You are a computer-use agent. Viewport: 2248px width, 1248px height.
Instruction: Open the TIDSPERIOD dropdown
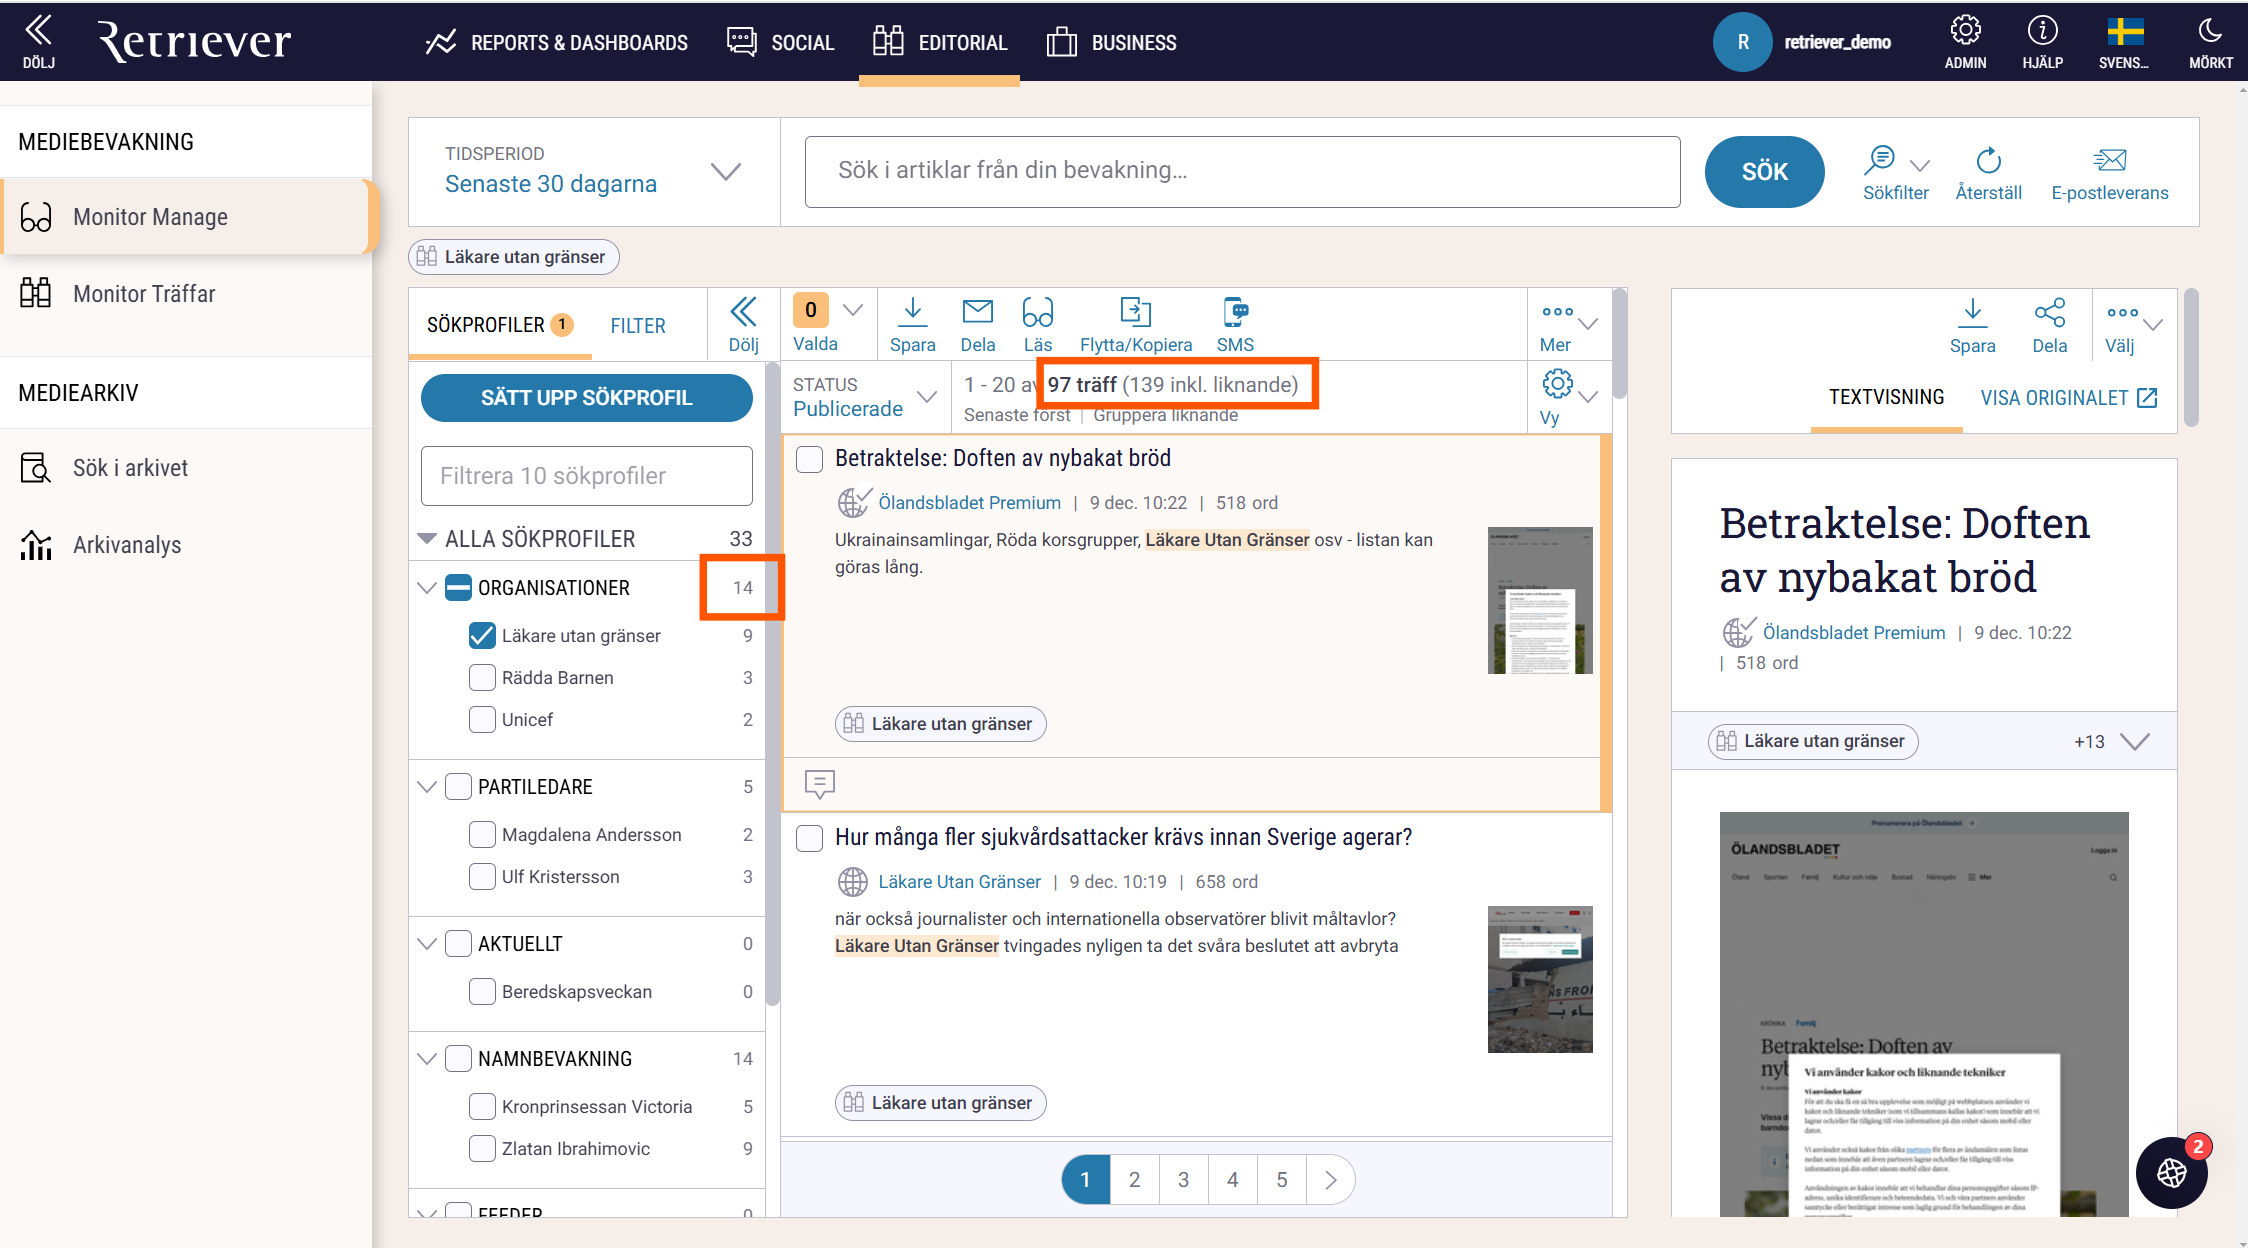click(x=594, y=171)
